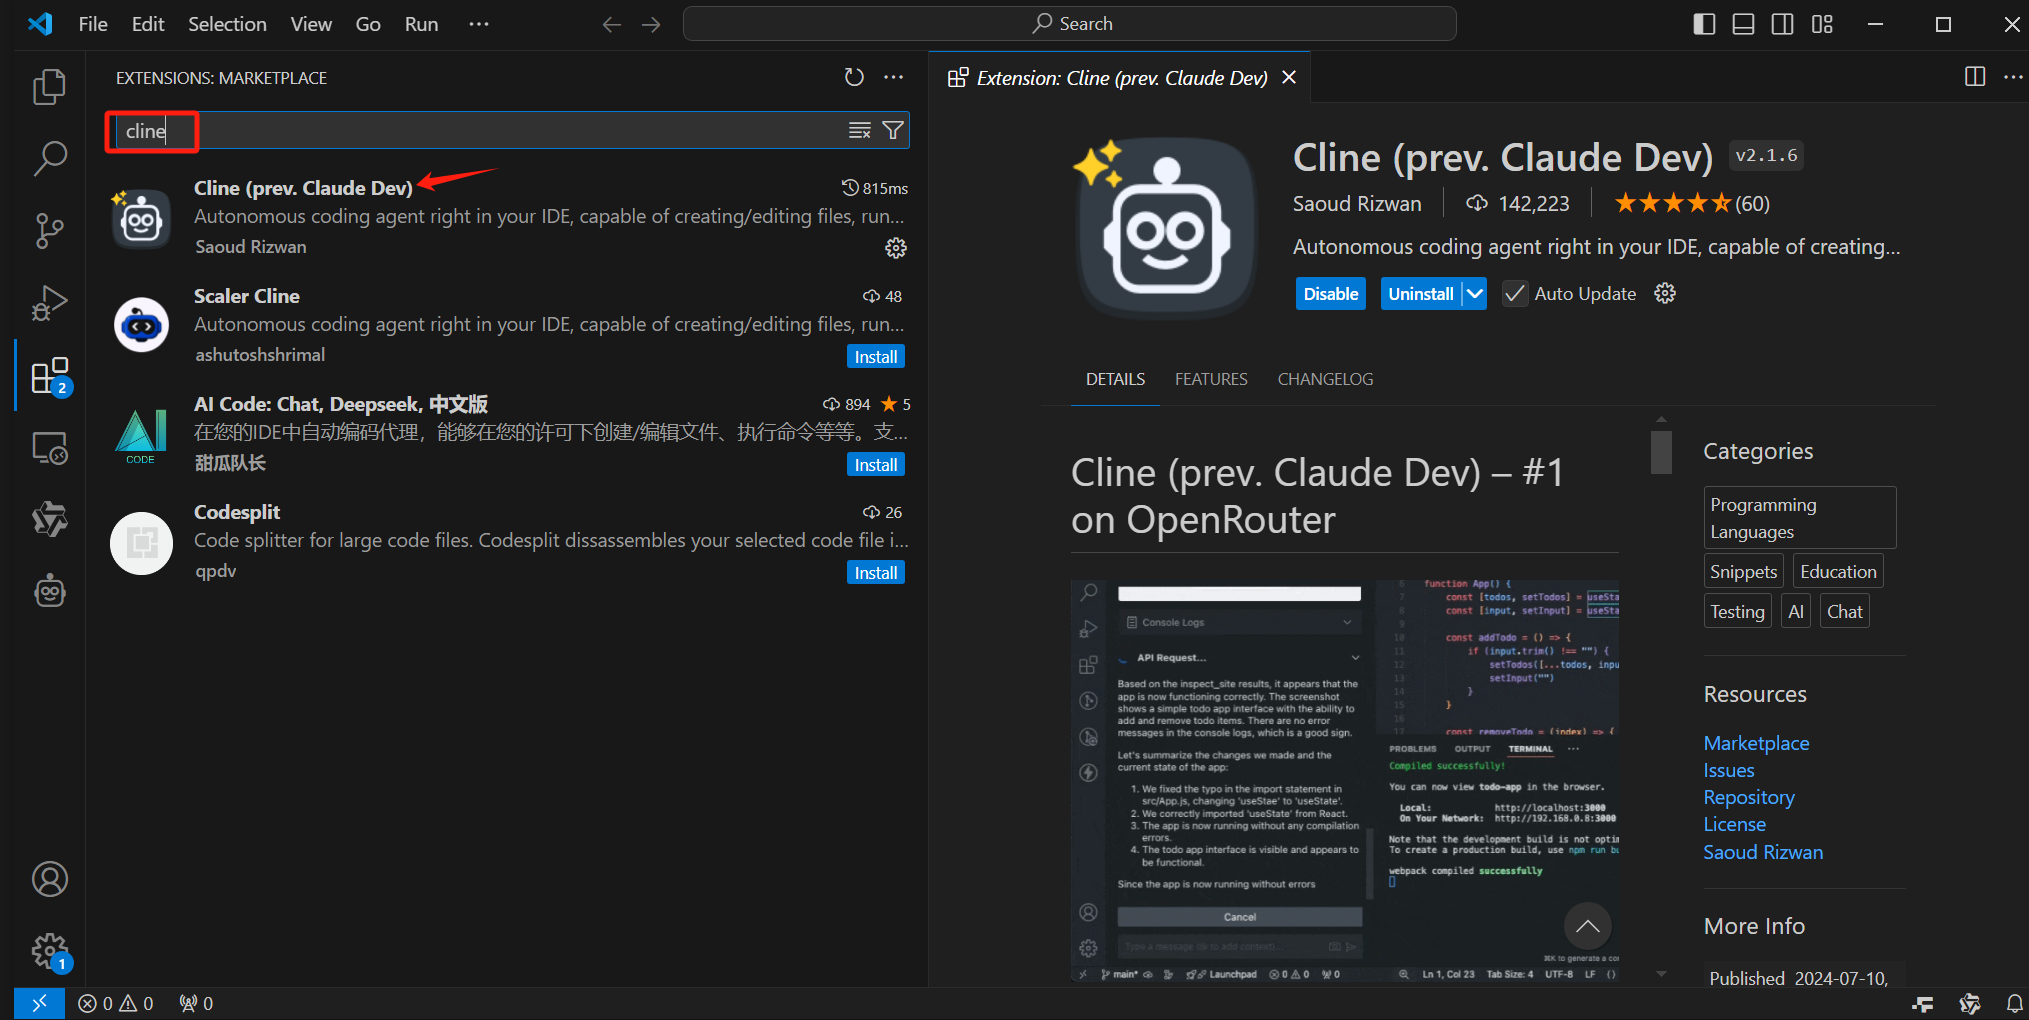Toggle the bottom panel layout button
2029x1020 pixels.
click(1743, 24)
